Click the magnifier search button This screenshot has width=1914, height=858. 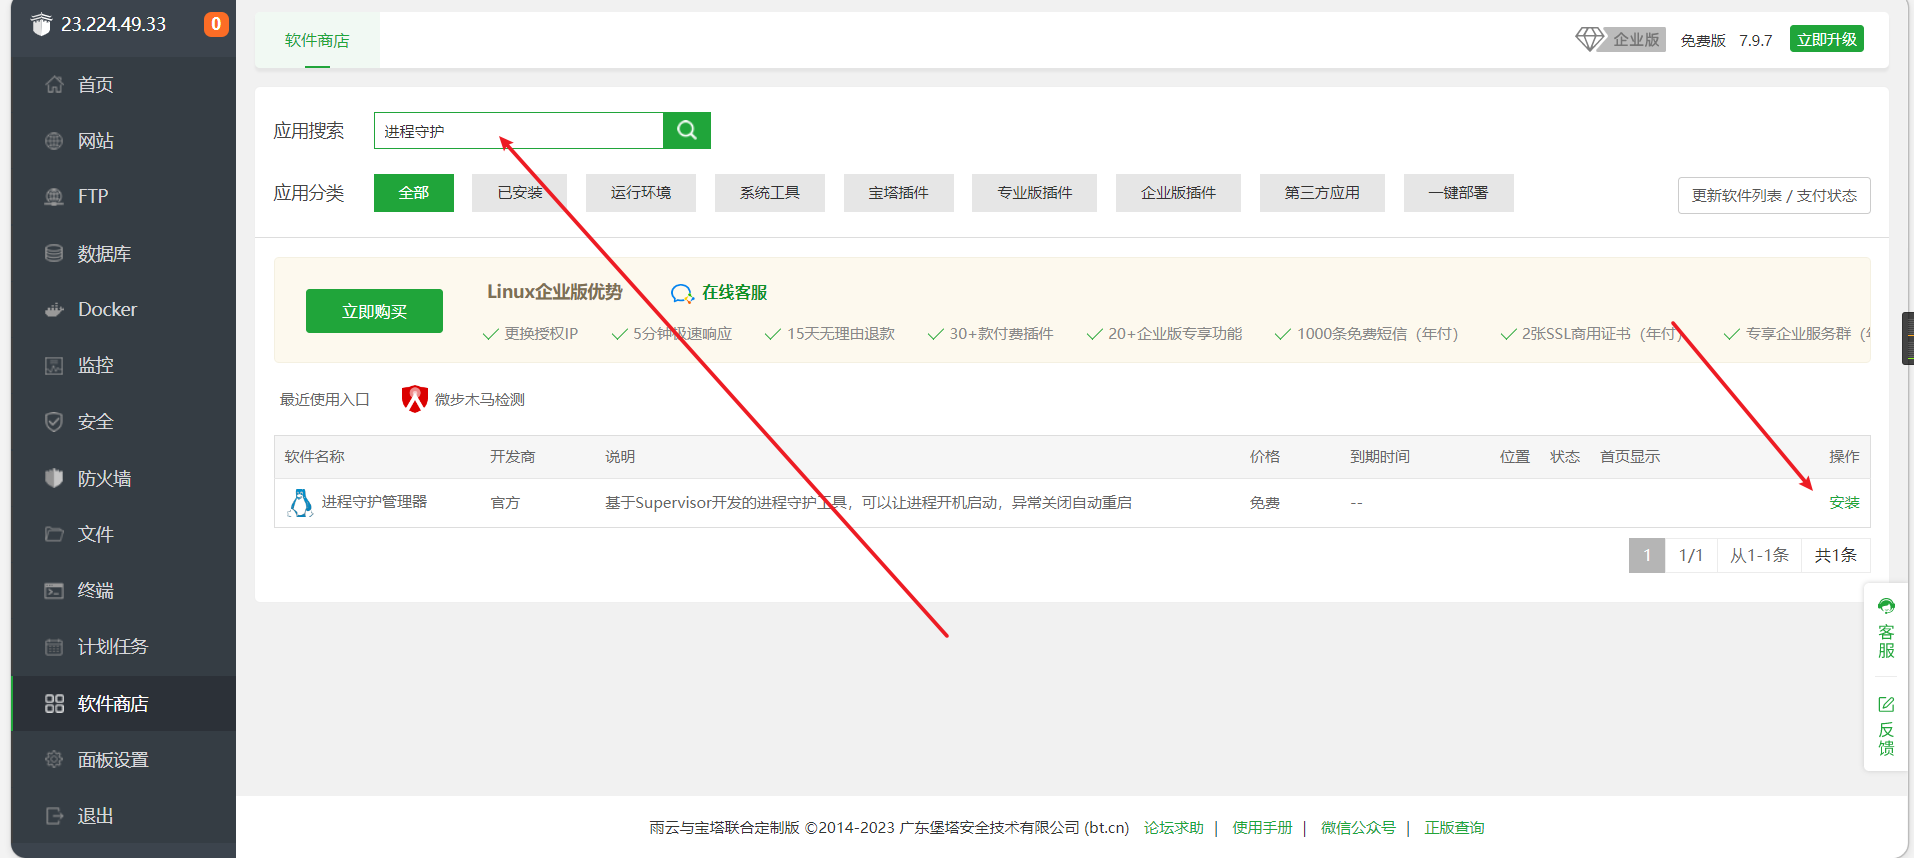pos(687,130)
